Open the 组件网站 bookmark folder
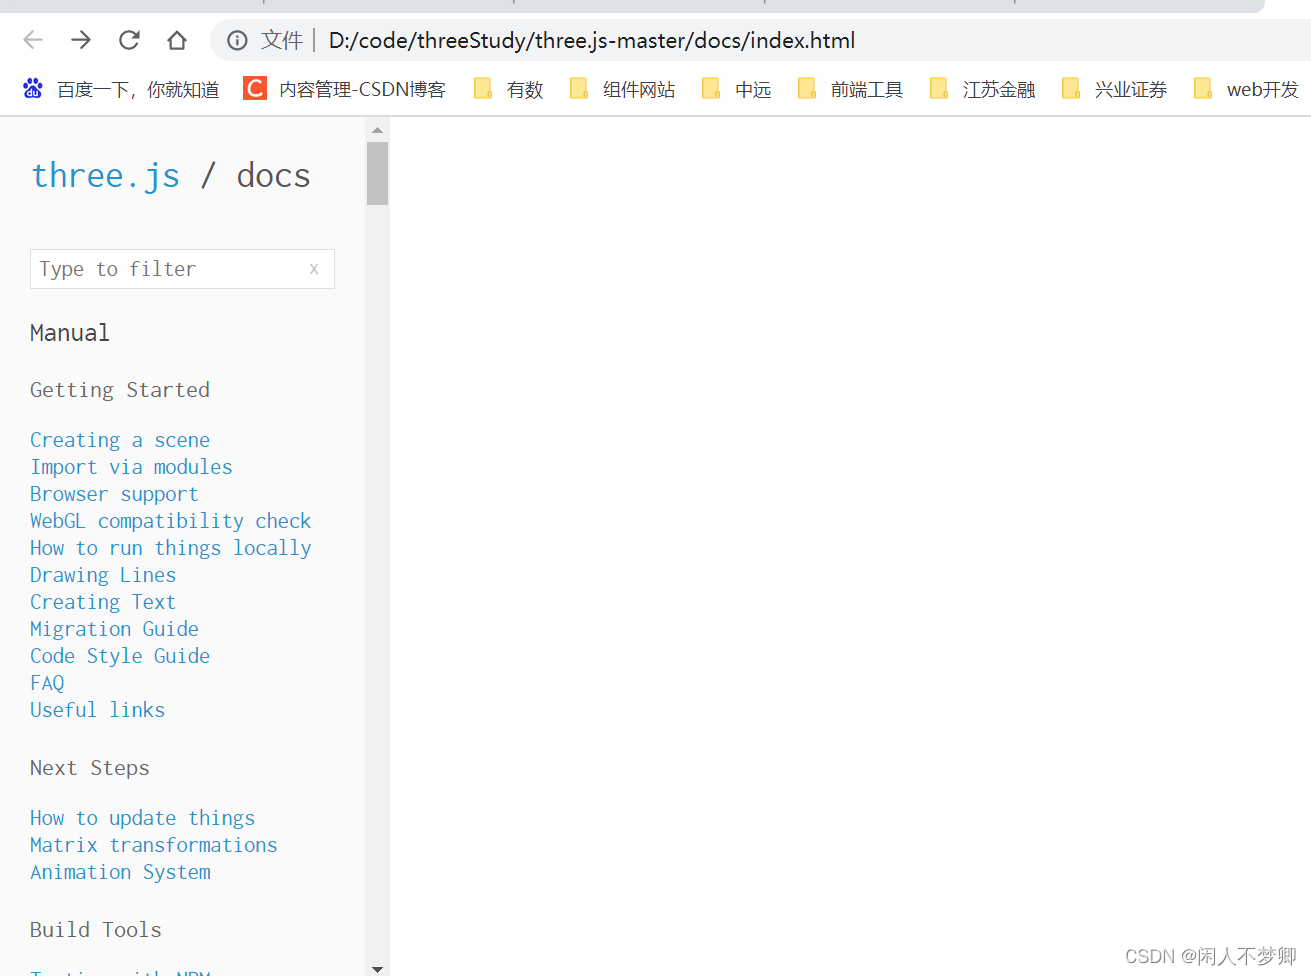 click(622, 89)
